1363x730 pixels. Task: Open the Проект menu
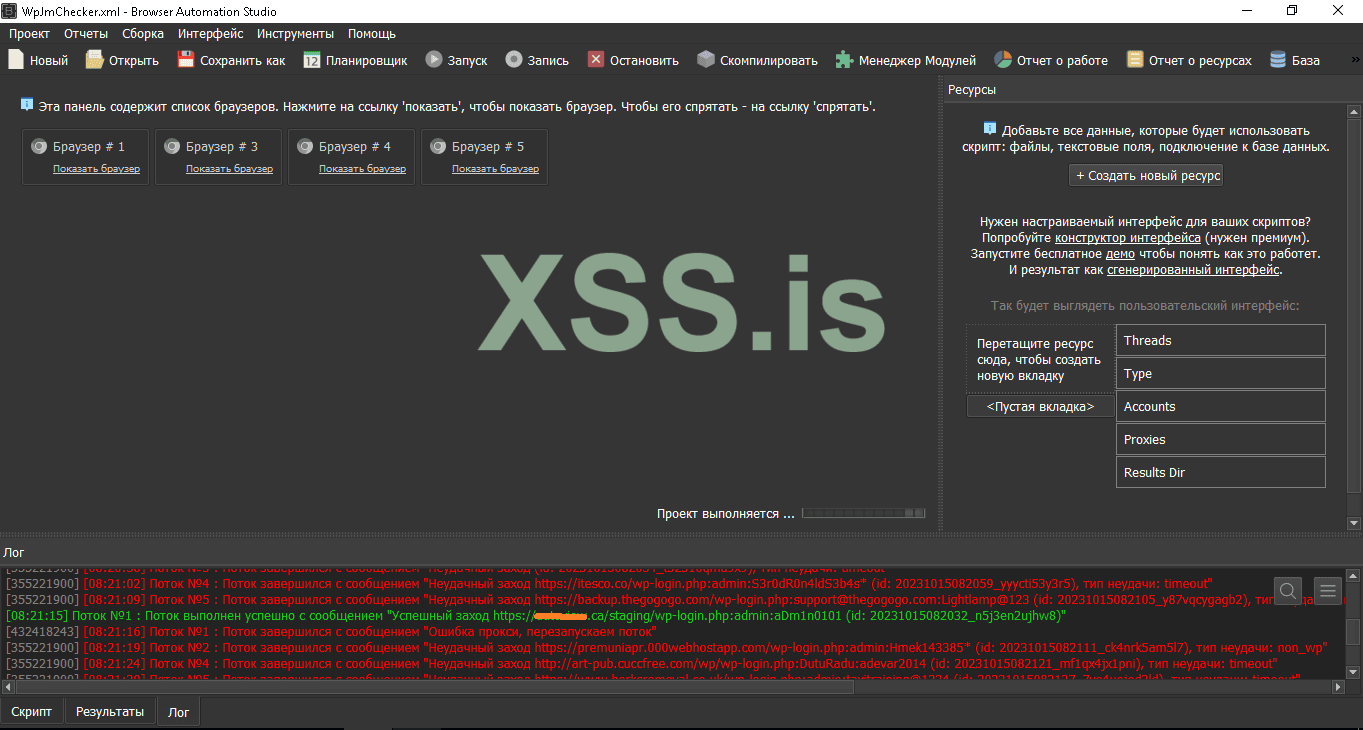tap(29, 33)
